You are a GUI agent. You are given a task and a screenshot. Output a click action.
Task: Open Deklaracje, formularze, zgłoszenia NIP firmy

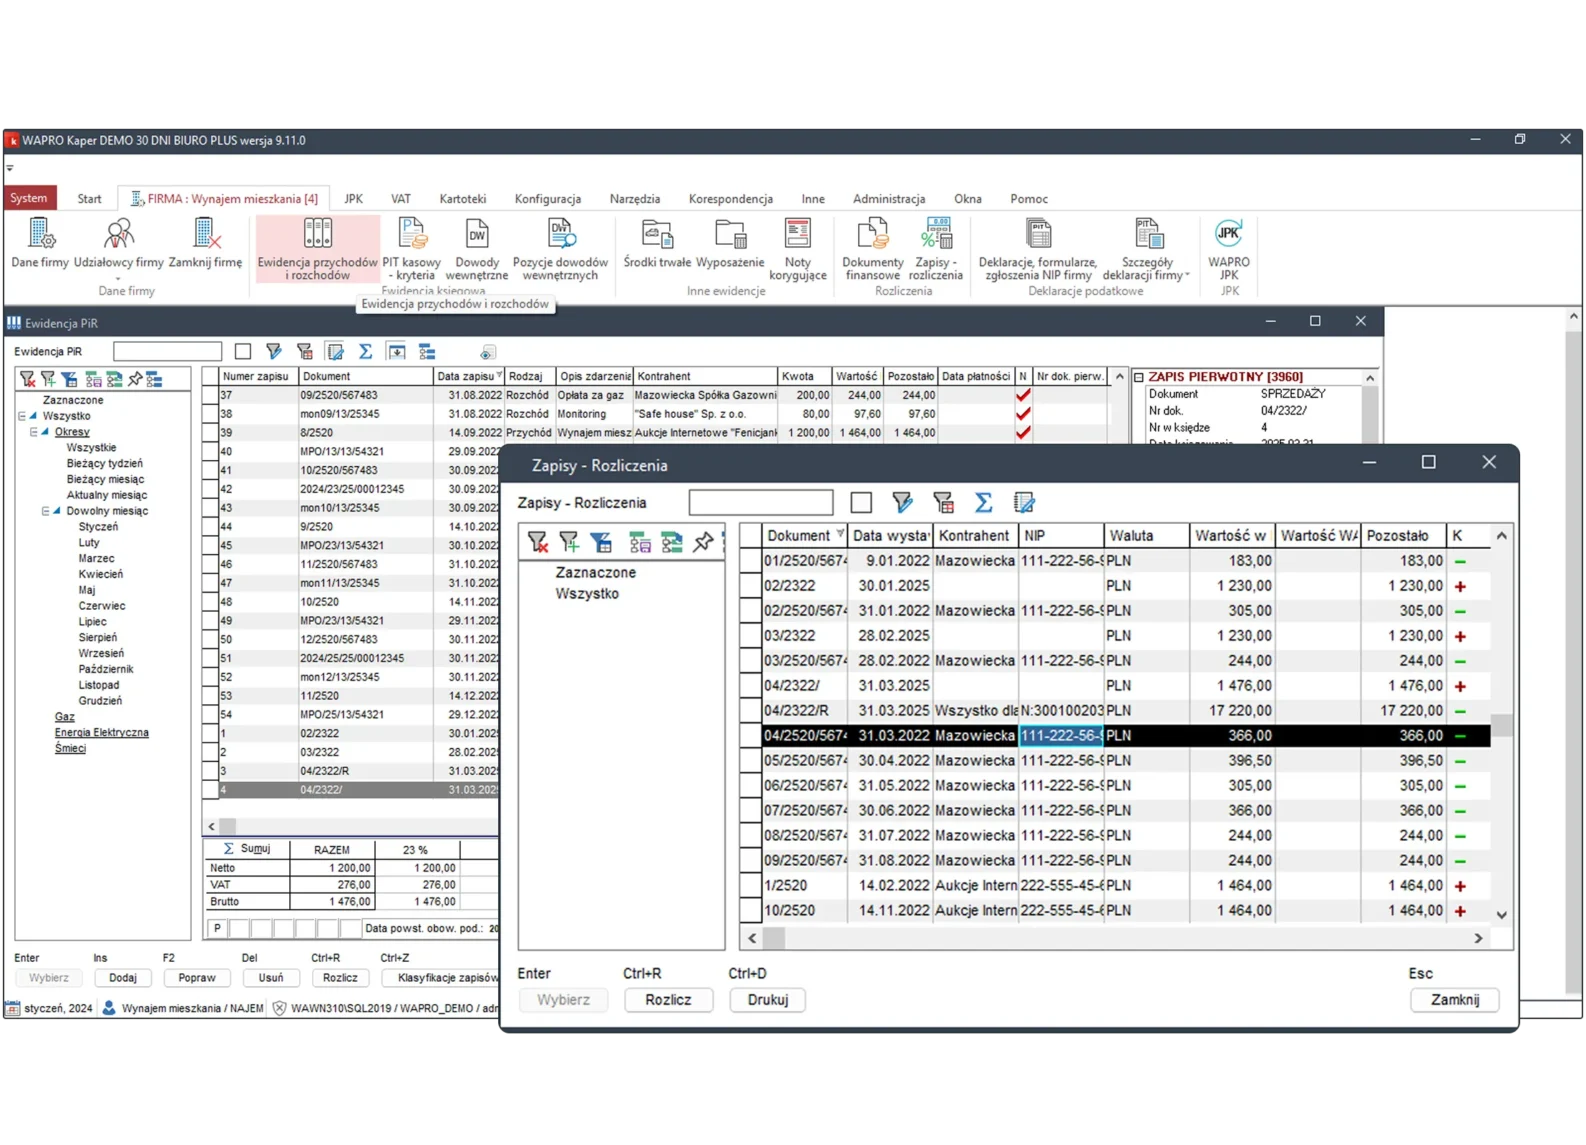[x=1037, y=249]
